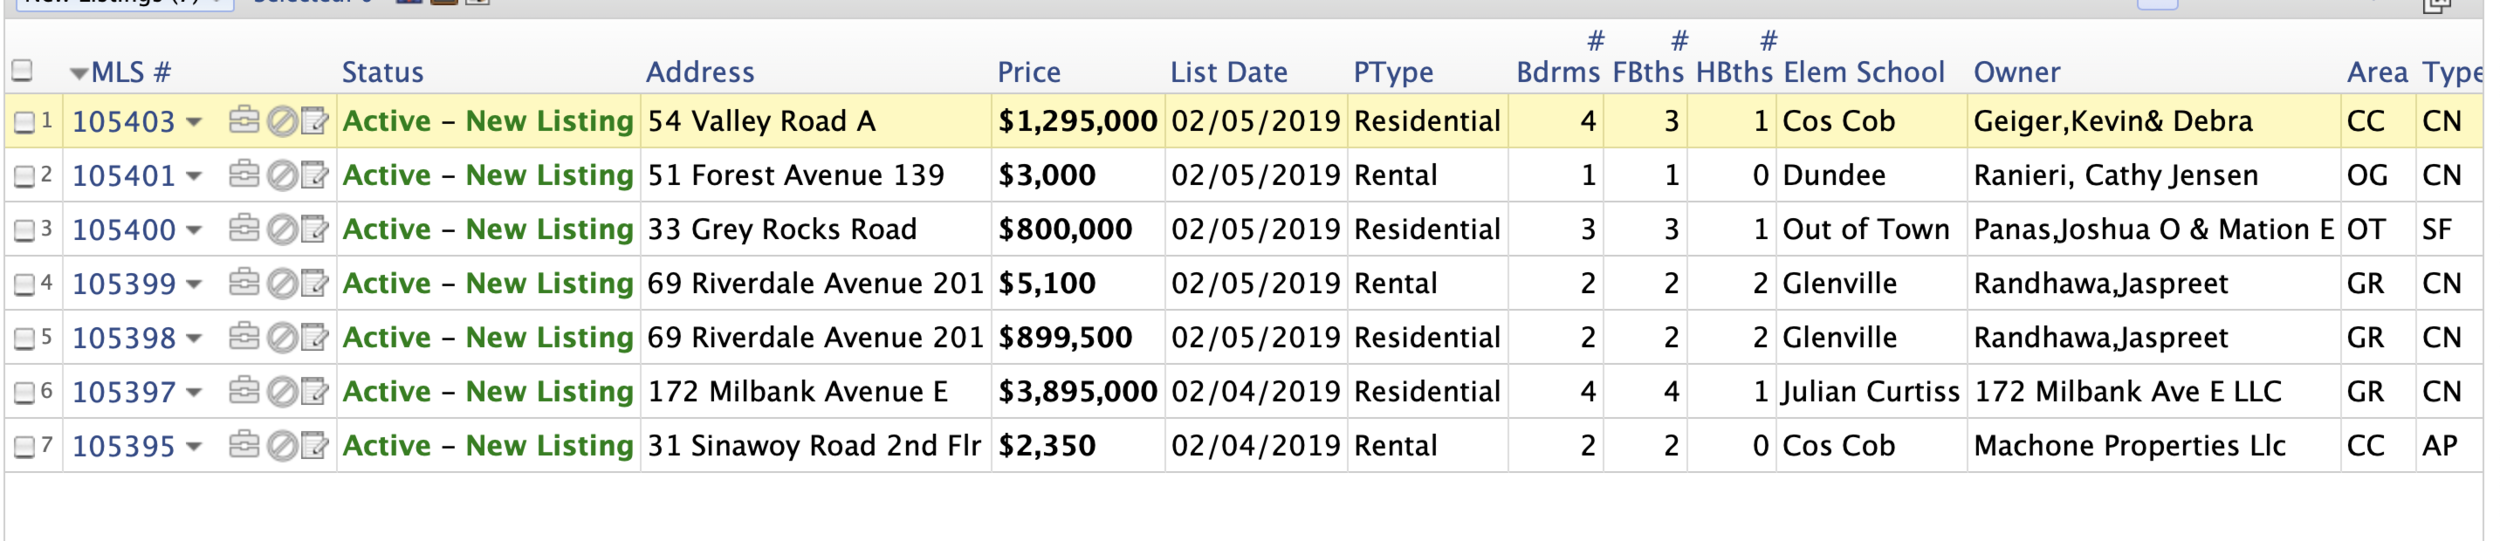
Task: Open MLS listing 105397 link
Action: (x=124, y=392)
